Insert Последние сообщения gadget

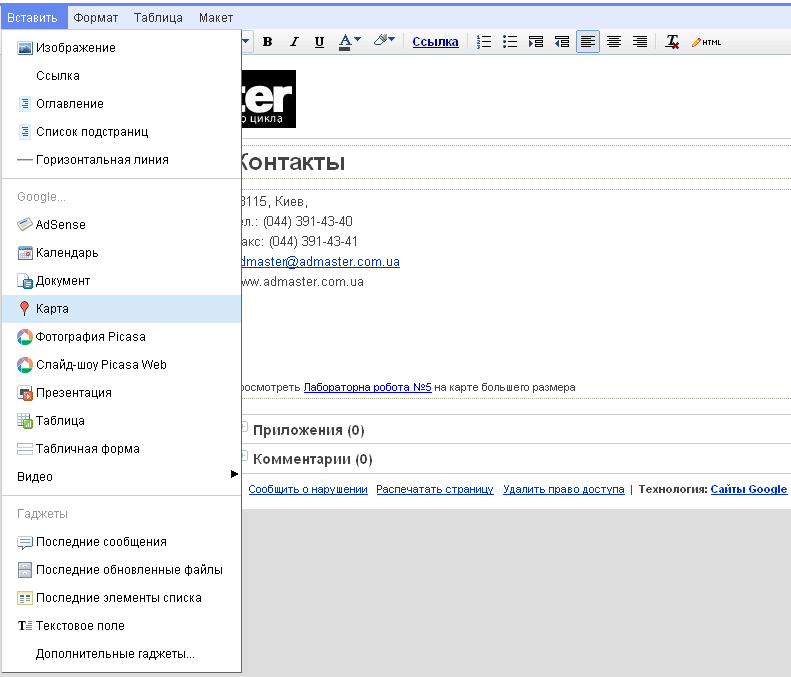click(x=121, y=542)
